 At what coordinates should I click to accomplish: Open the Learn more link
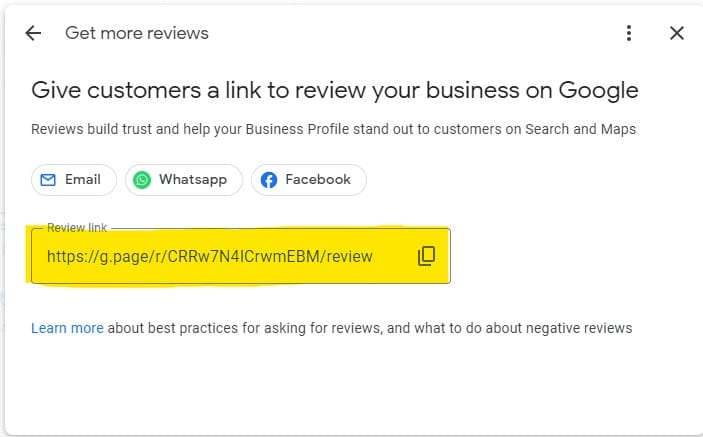pyautogui.click(x=67, y=328)
